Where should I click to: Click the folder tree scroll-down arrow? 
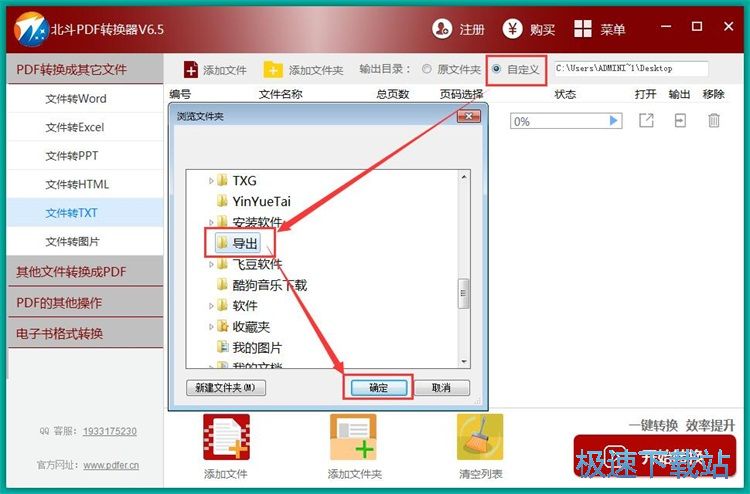coord(463,362)
